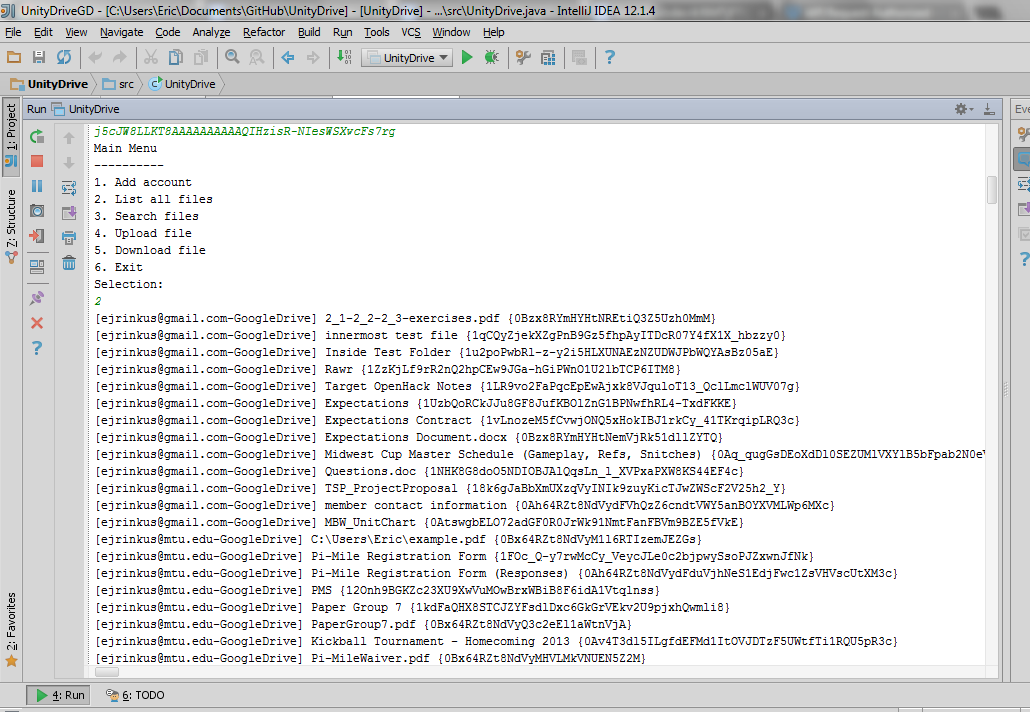Click the PaperGroup7.pdf output line
Image resolution: width=1032 pixels, height=712 pixels.
363,624
